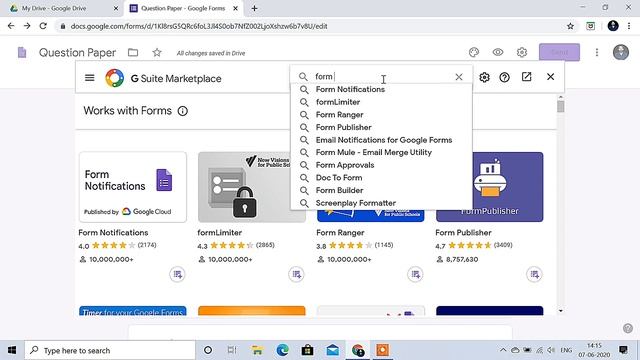Viewport: 640px width, 360px height.
Task: Launch Microsoft Edge from taskbar
Action: point(282,350)
